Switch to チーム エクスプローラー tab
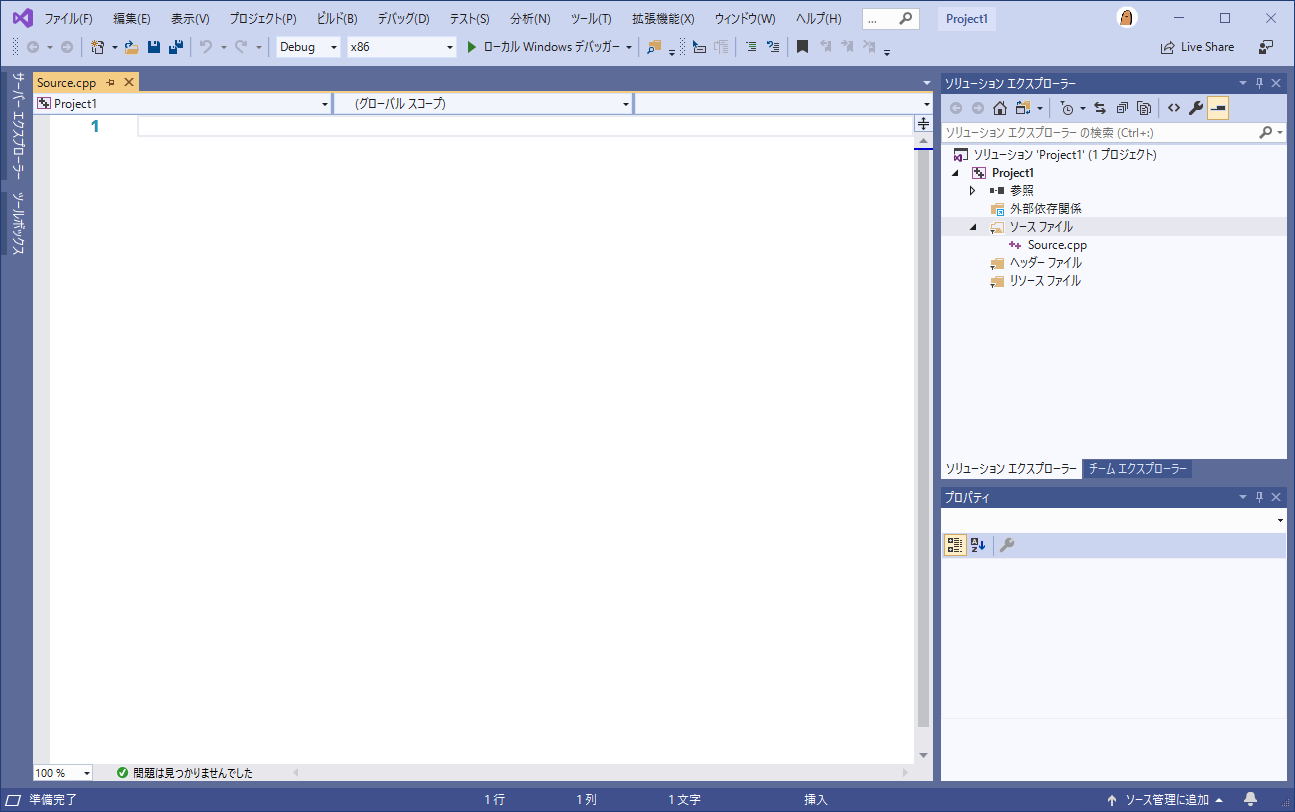 click(1137, 469)
